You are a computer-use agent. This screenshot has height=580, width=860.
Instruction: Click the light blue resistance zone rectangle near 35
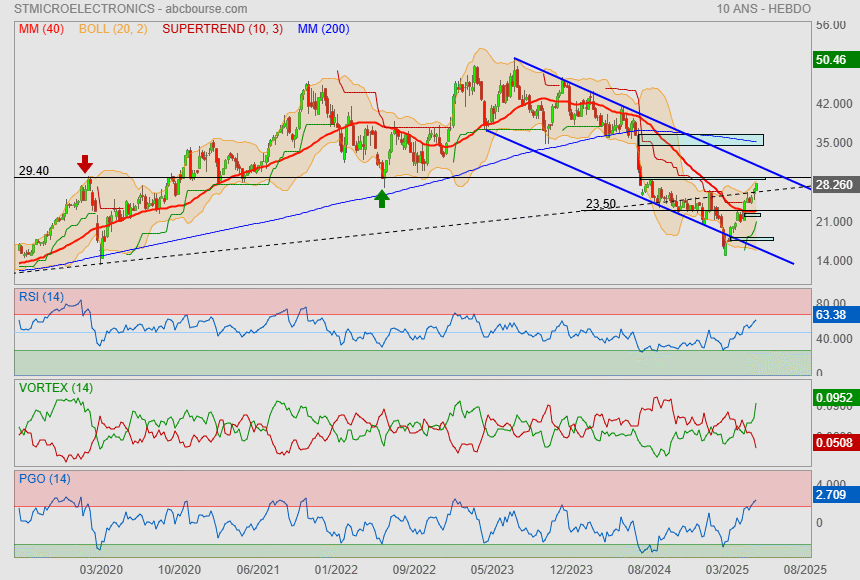(x=701, y=140)
